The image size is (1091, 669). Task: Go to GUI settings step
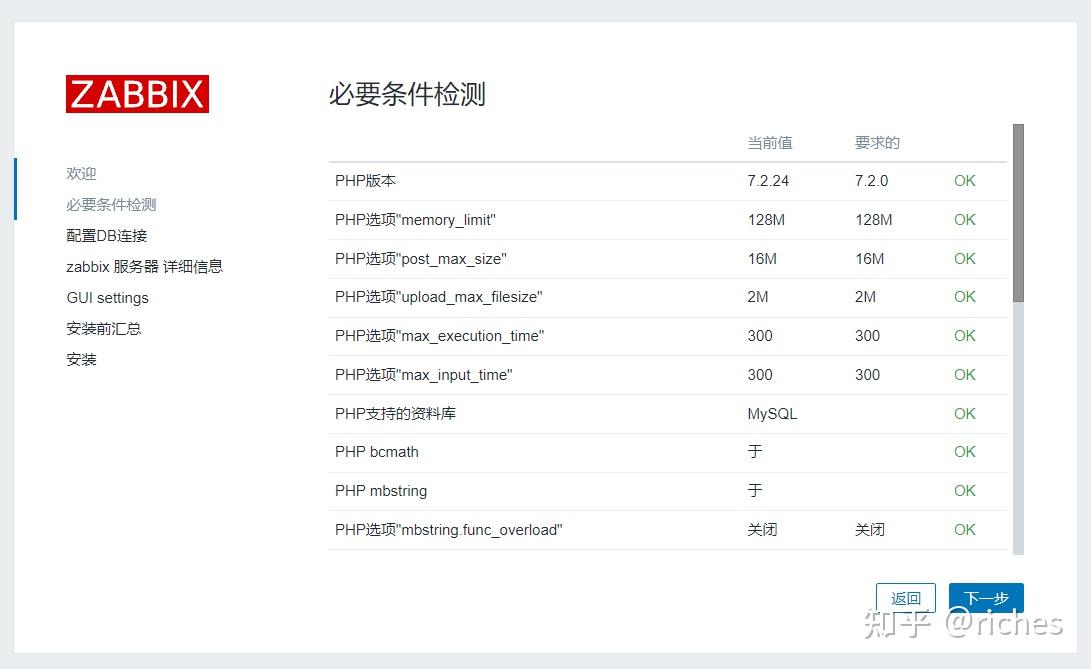[x=107, y=297]
